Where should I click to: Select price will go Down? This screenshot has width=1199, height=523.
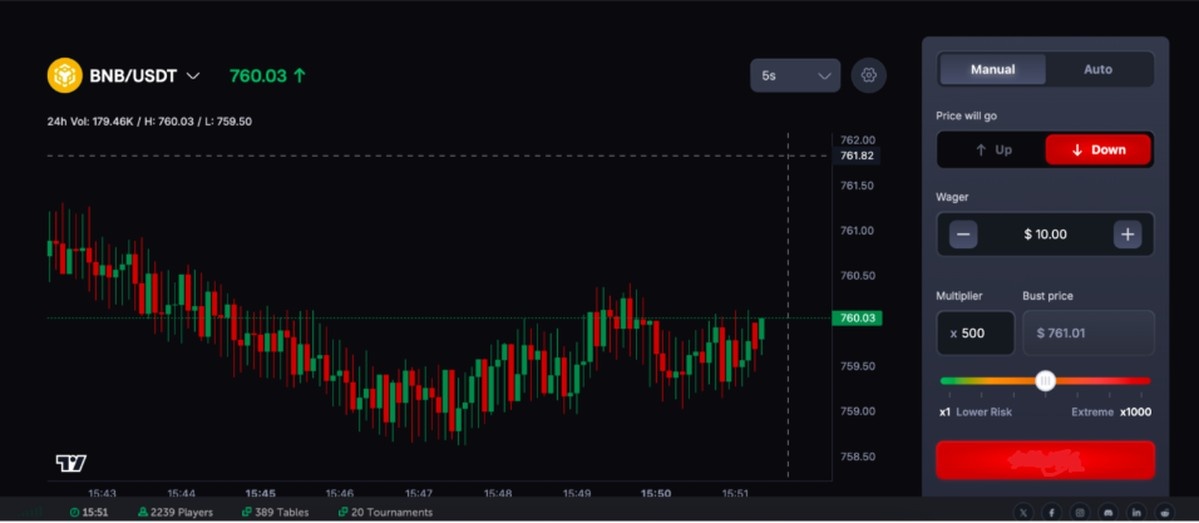pyautogui.click(x=1098, y=150)
